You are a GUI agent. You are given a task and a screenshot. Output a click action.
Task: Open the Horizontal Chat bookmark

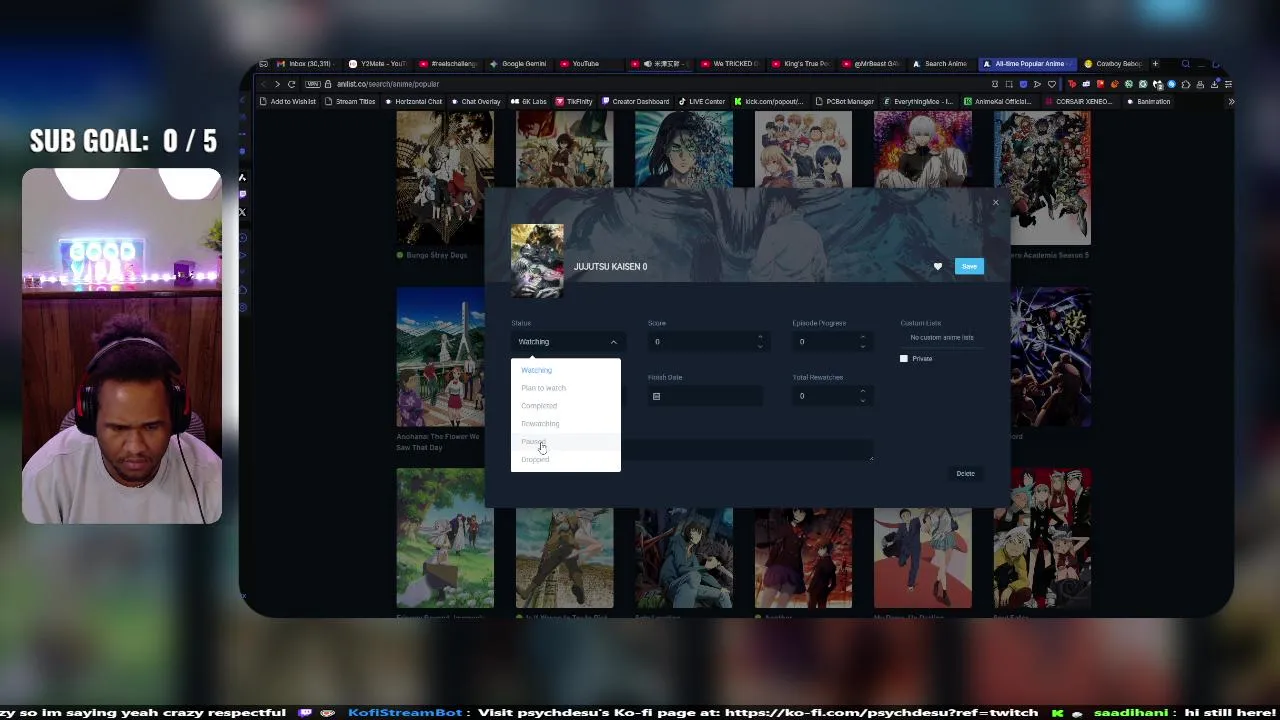click(414, 102)
